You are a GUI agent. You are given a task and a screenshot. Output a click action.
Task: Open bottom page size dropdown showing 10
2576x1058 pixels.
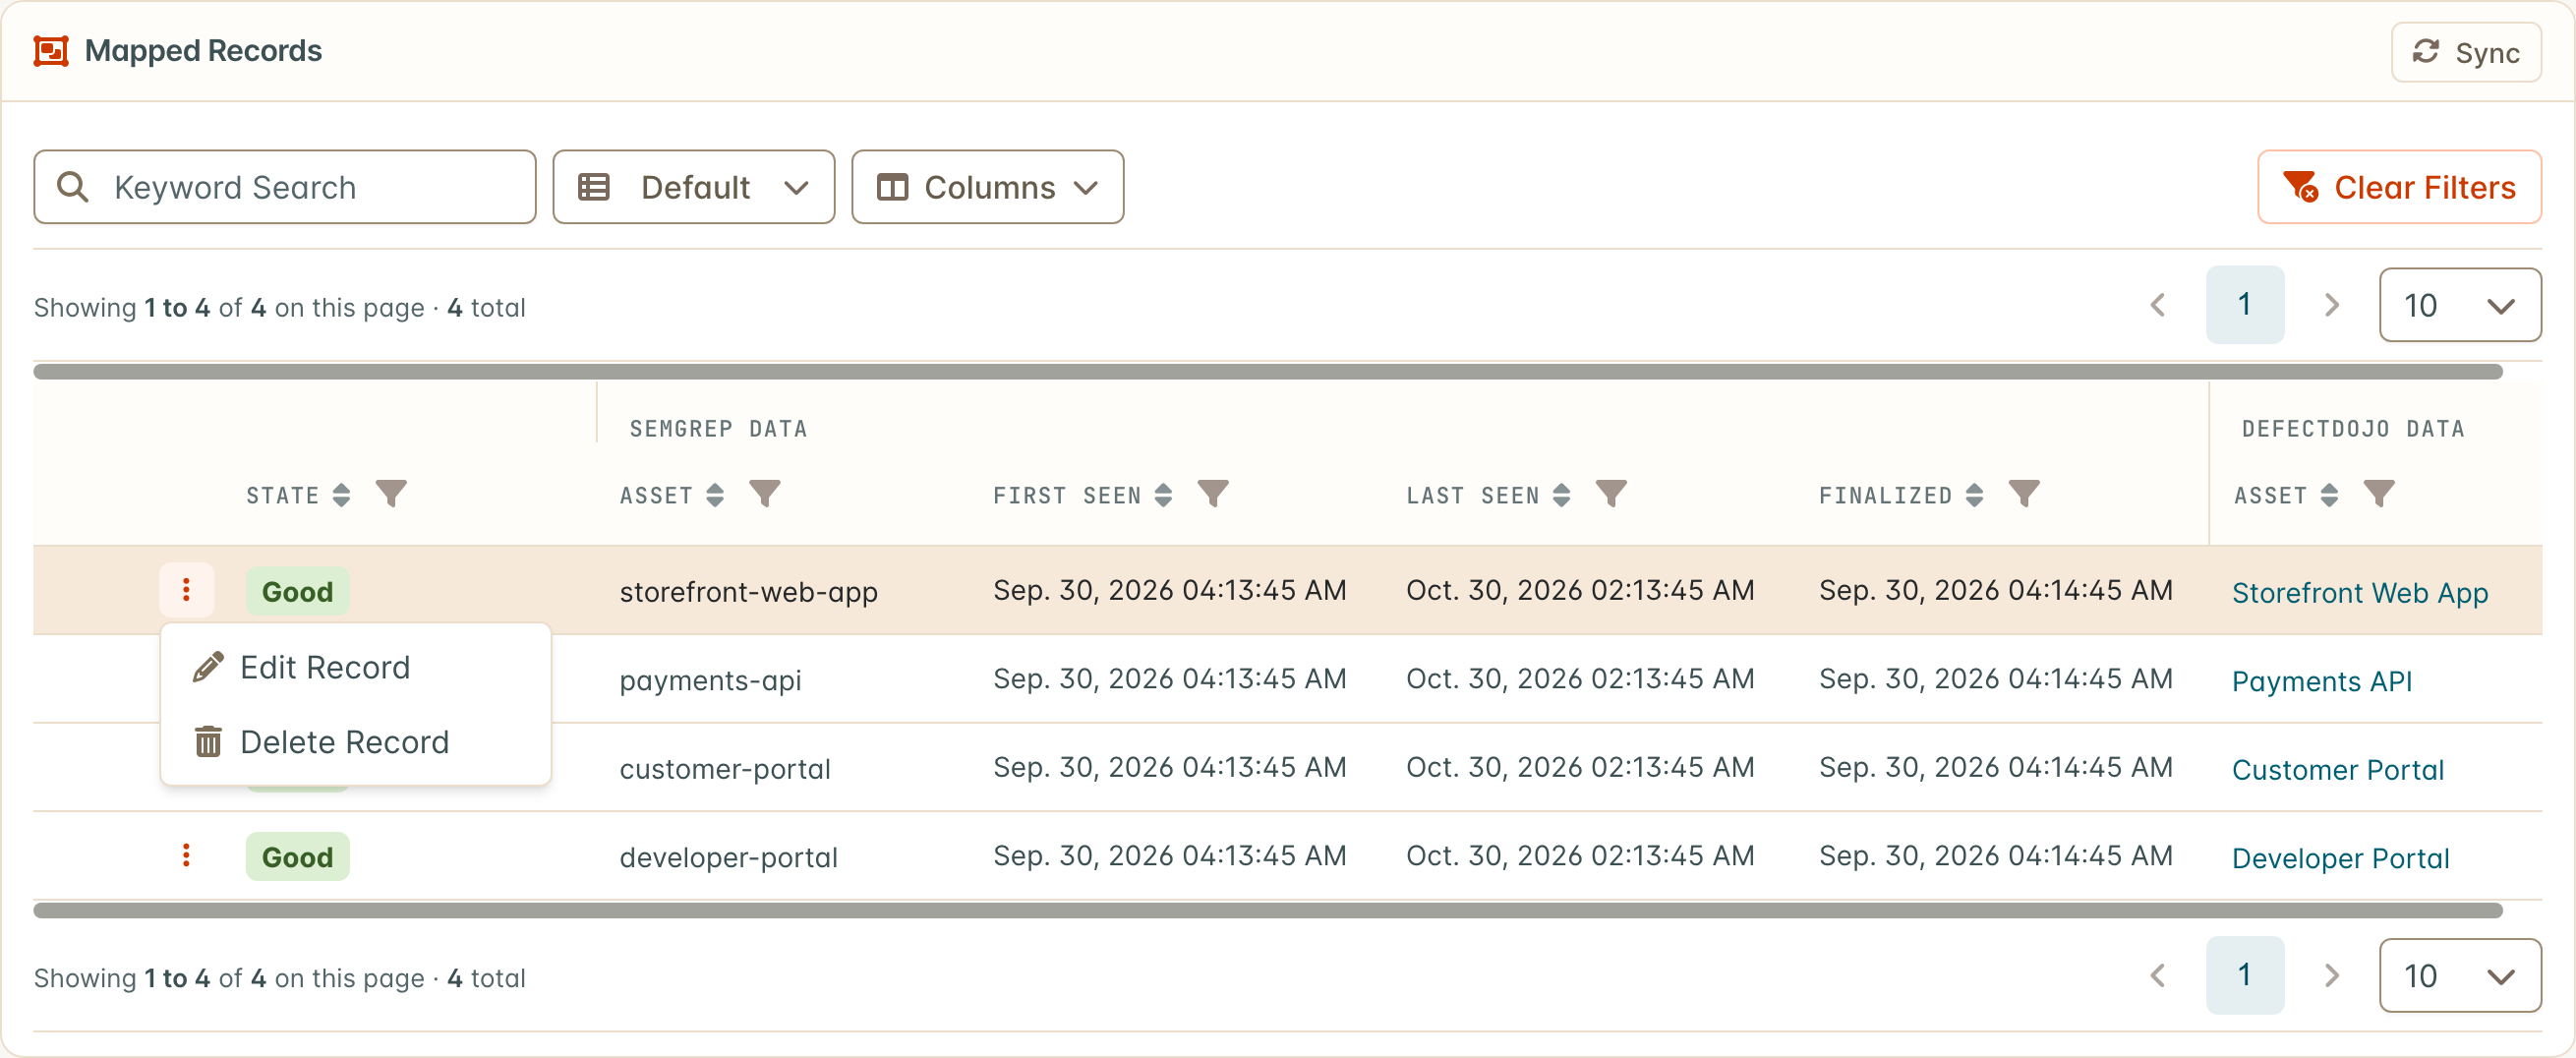tap(2460, 975)
